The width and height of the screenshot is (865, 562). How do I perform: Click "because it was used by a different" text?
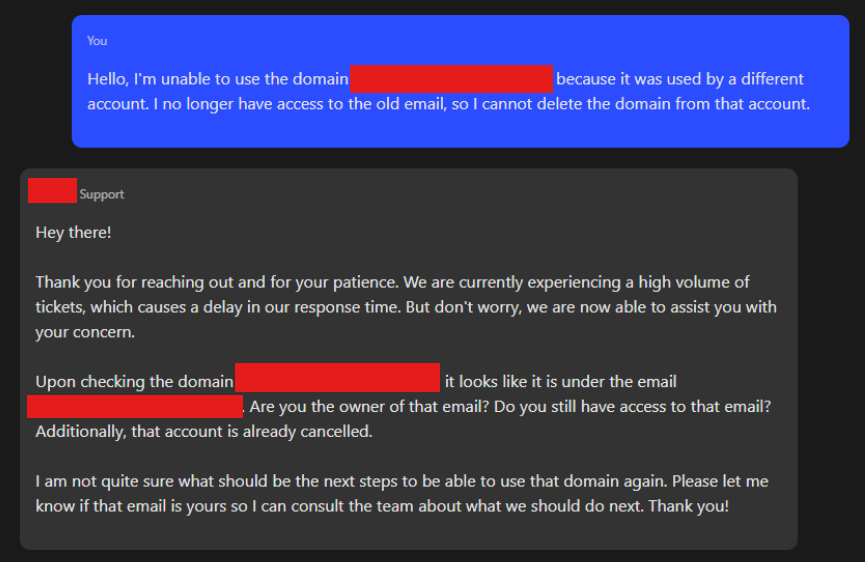(x=679, y=79)
